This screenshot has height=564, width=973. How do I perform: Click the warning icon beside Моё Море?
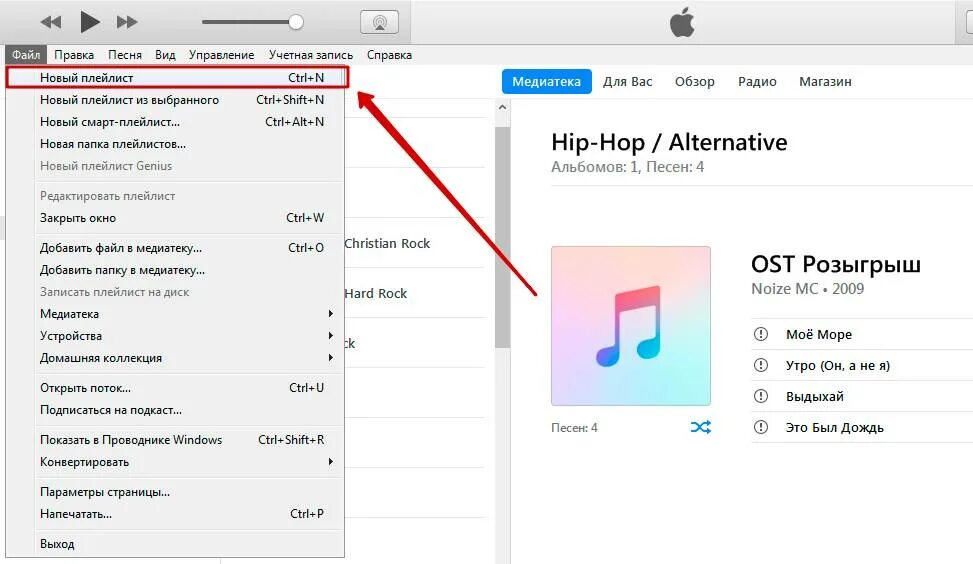[761, 334]
